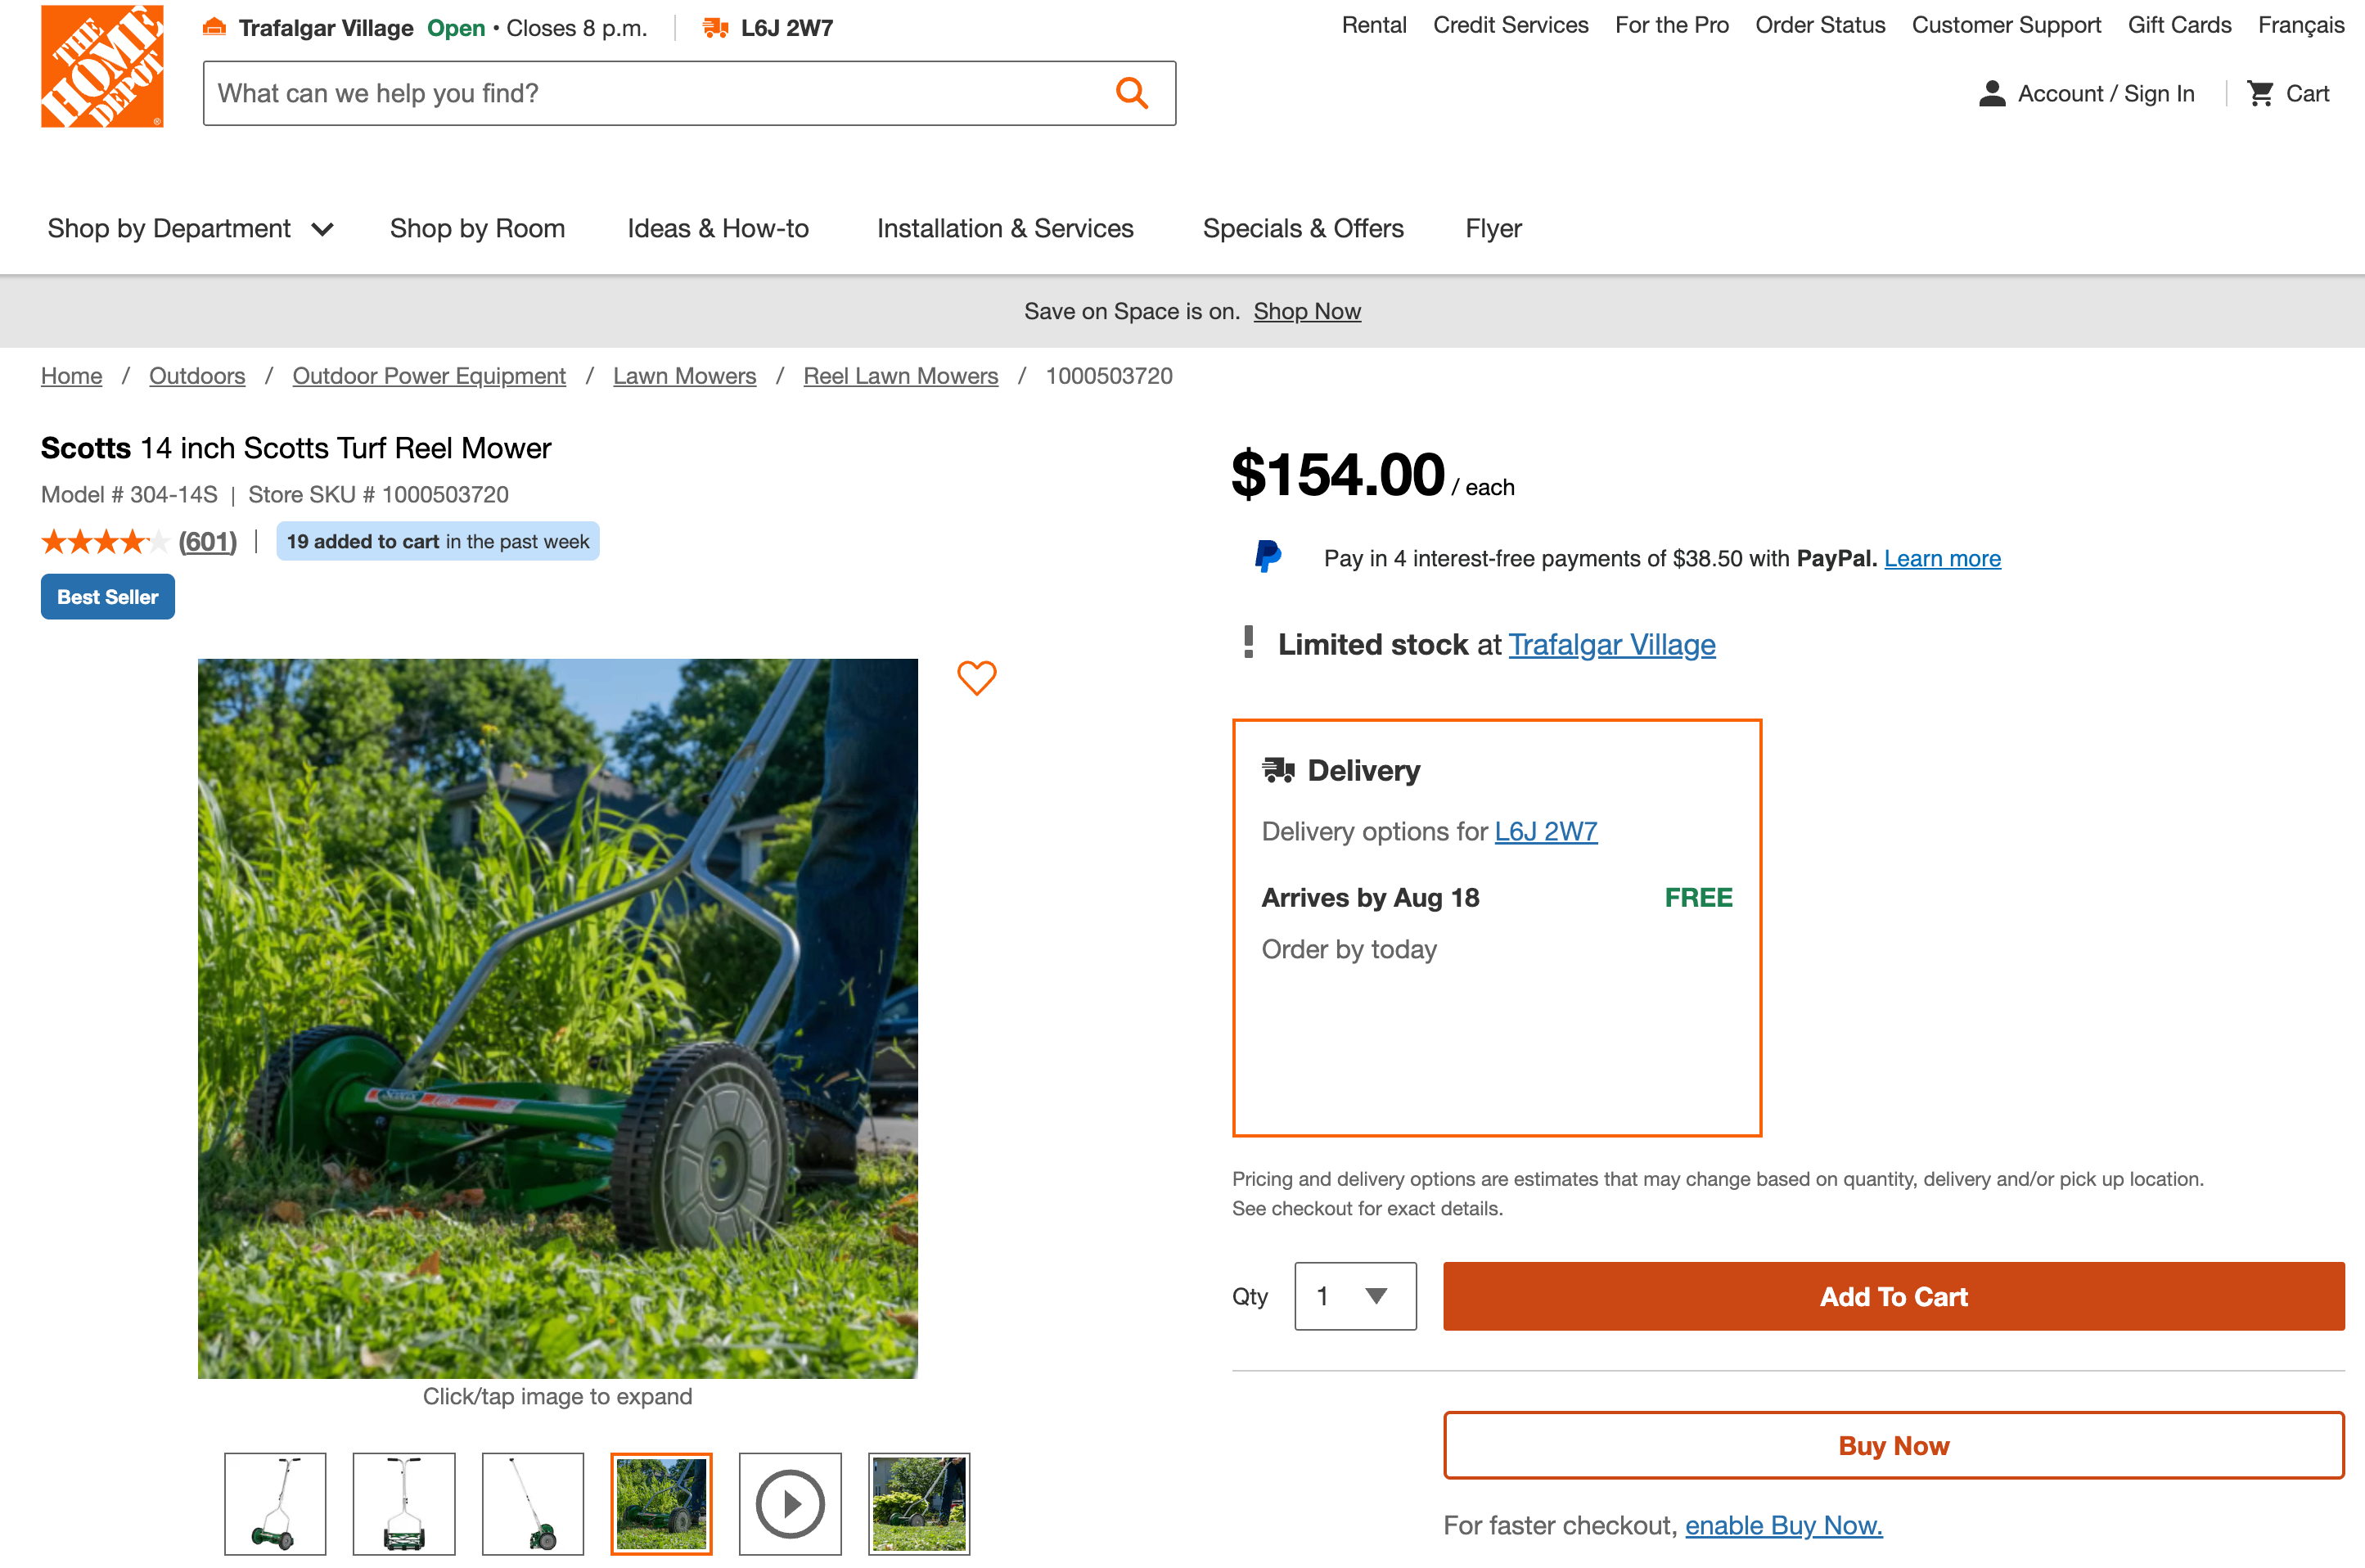Expand the Shop by Department menu
Screen dimensions: 2365x1568
(190, 229)
